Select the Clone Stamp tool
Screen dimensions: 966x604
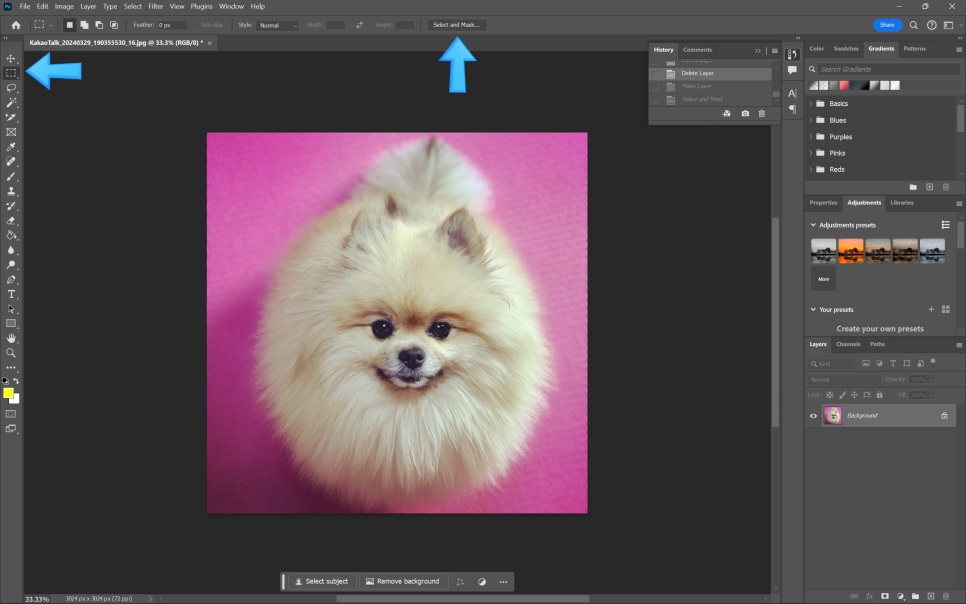(11, 191)
